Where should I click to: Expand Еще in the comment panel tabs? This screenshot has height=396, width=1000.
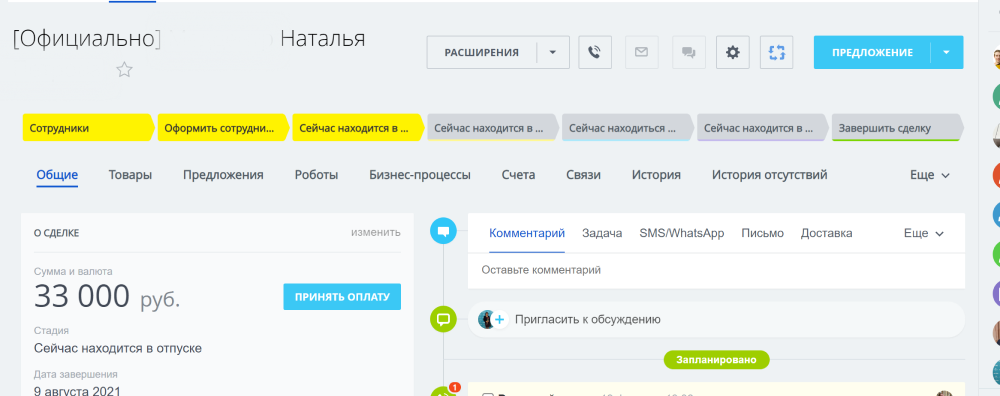pos(923,233)
